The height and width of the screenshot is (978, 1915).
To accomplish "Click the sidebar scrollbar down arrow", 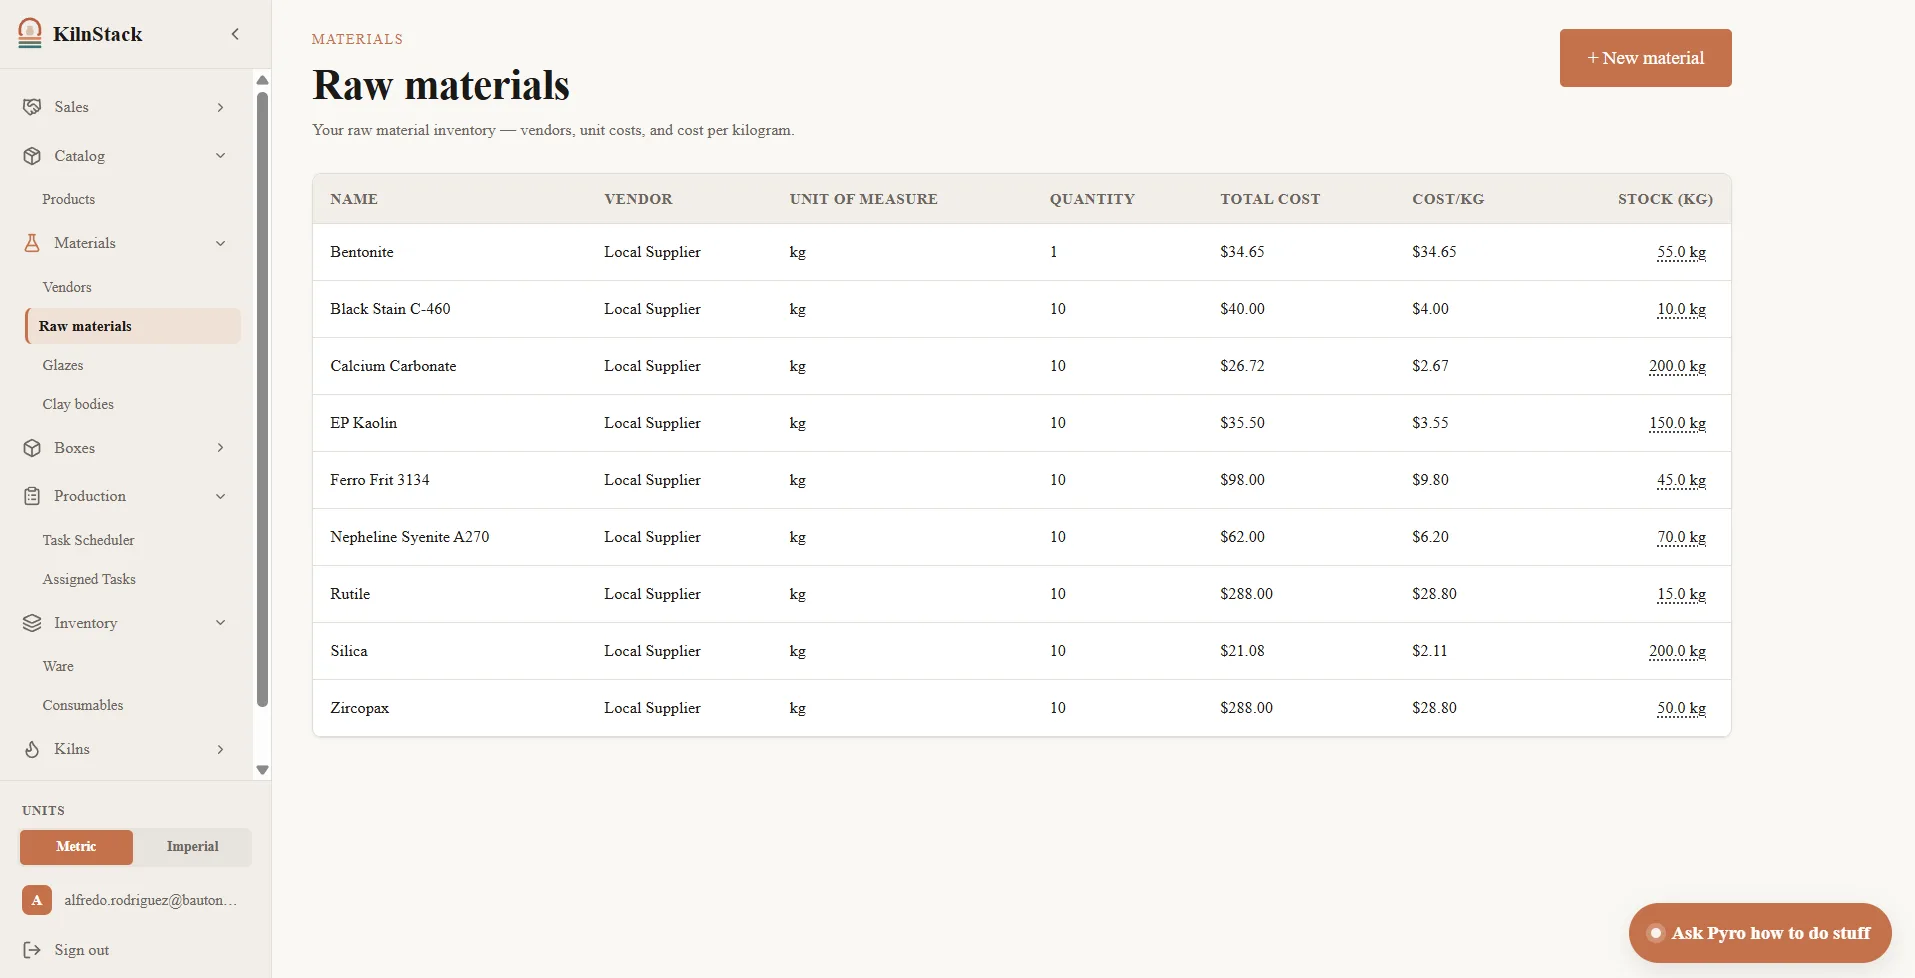I will pyautogui.click(x=262, y=770).
